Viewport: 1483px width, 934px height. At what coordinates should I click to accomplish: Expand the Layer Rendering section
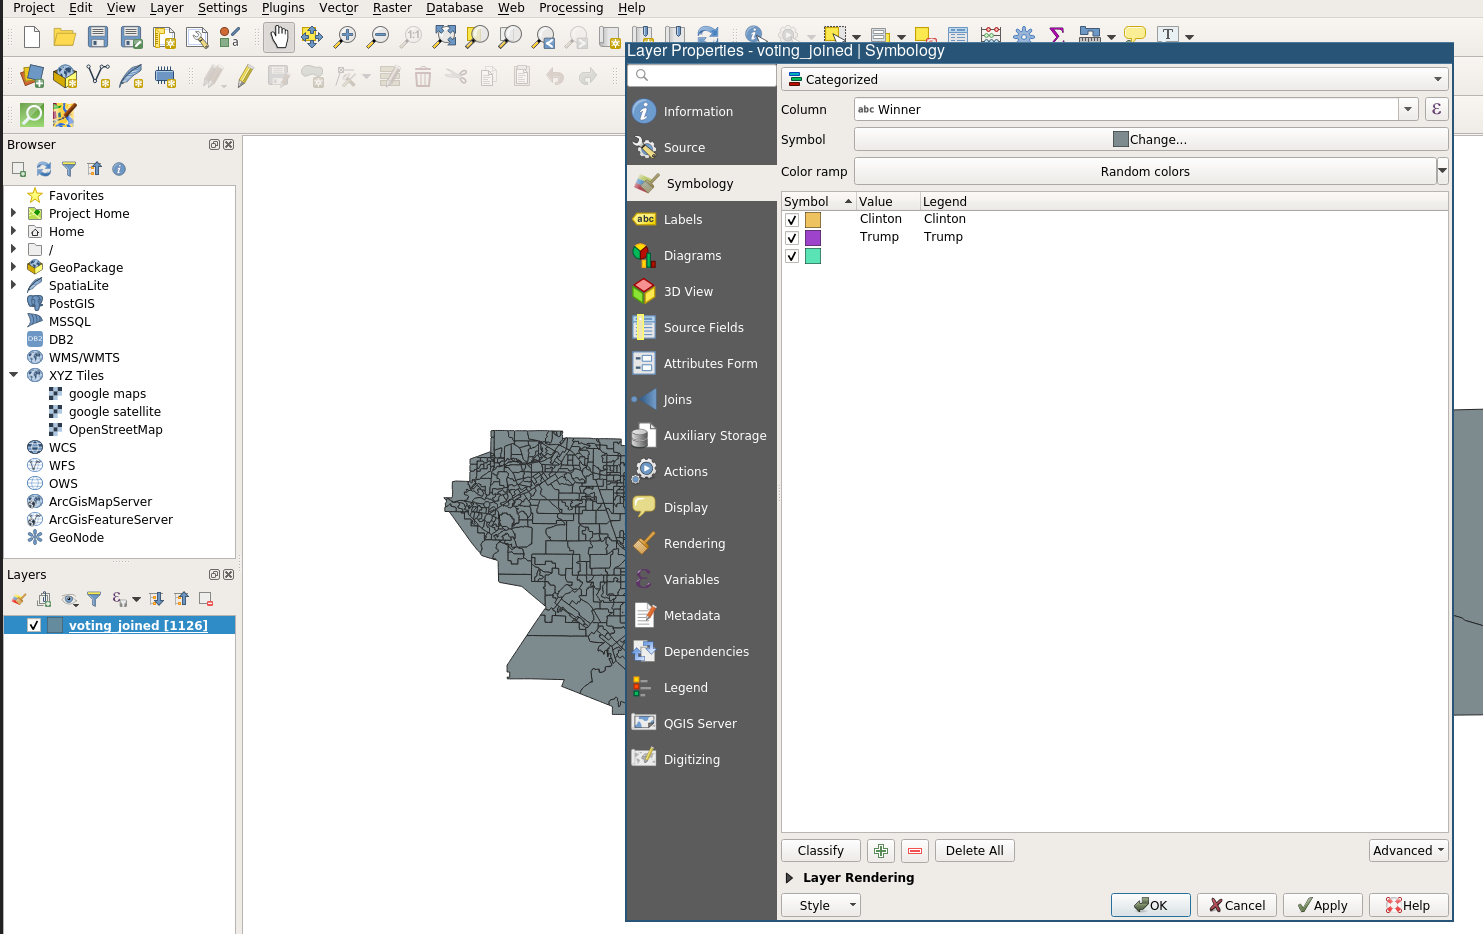click(790, 878)
